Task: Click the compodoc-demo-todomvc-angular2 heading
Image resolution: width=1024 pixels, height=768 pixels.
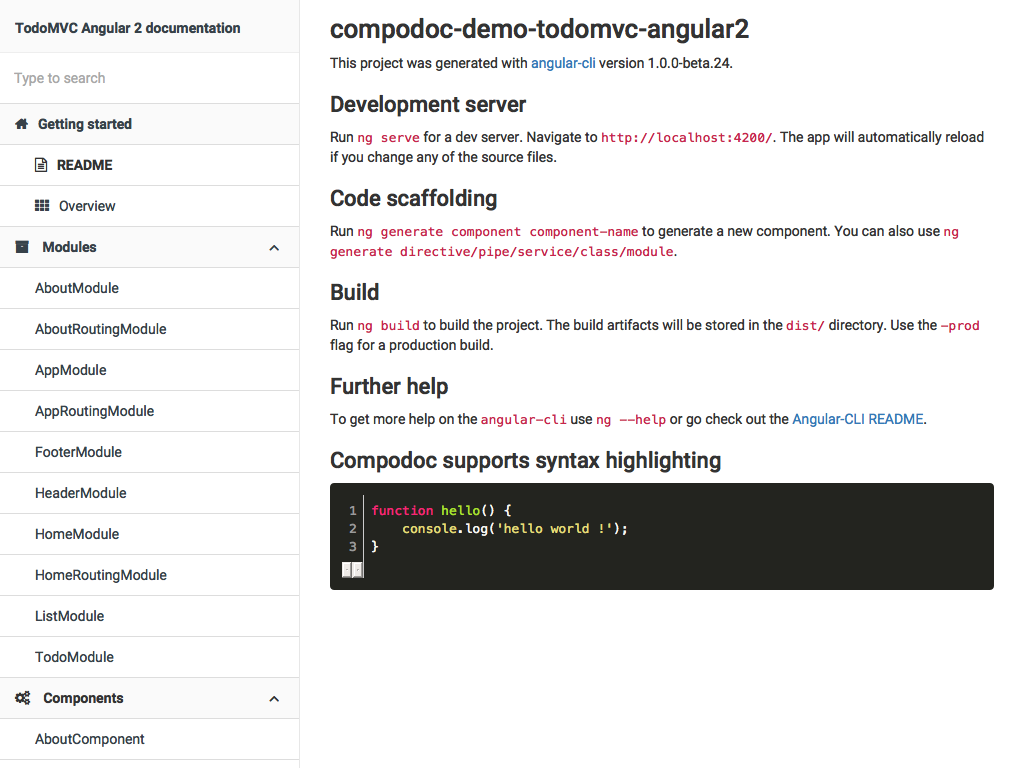Action: 539,29
